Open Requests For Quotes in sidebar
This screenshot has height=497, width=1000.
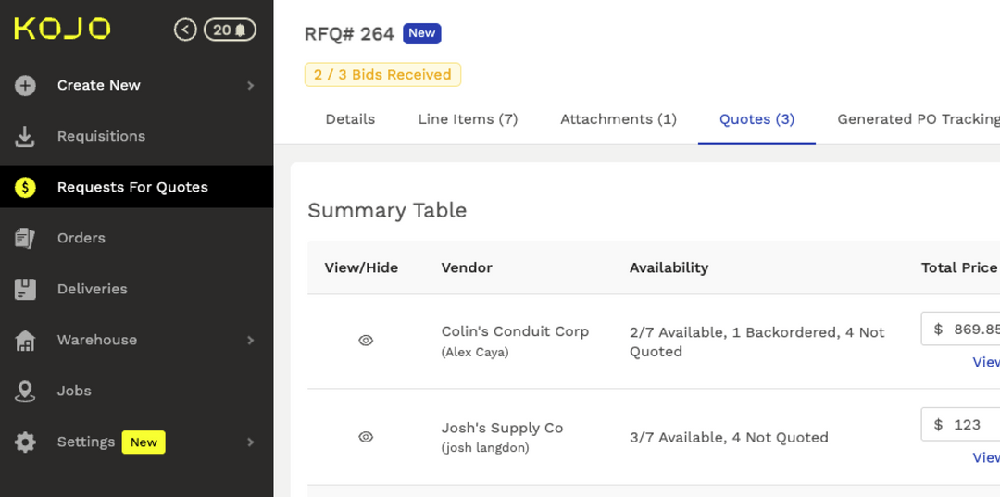pyautogui.click(x=132, y=187)
